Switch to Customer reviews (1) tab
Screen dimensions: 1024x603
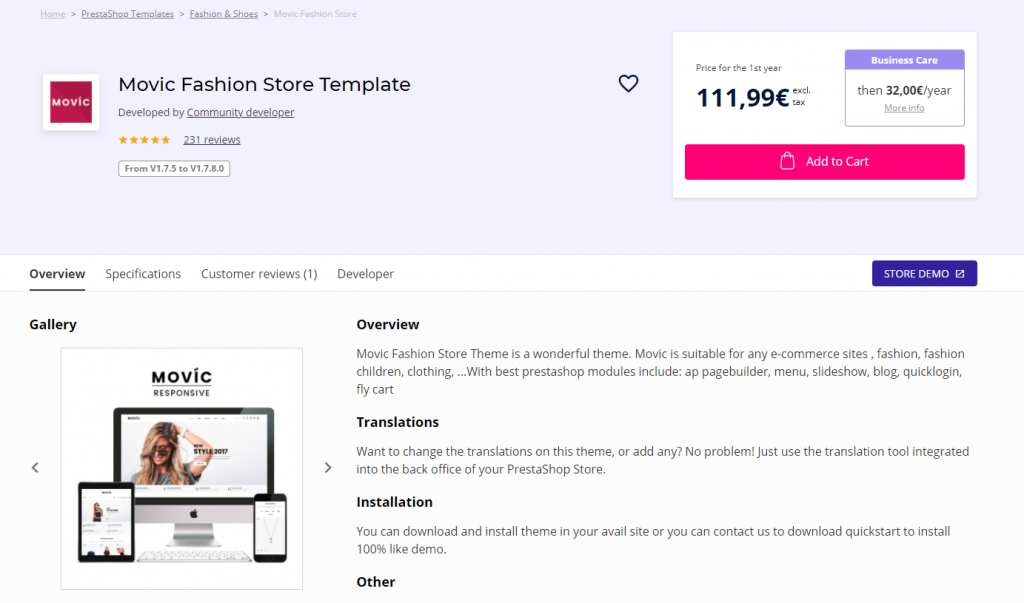point(259,274)
